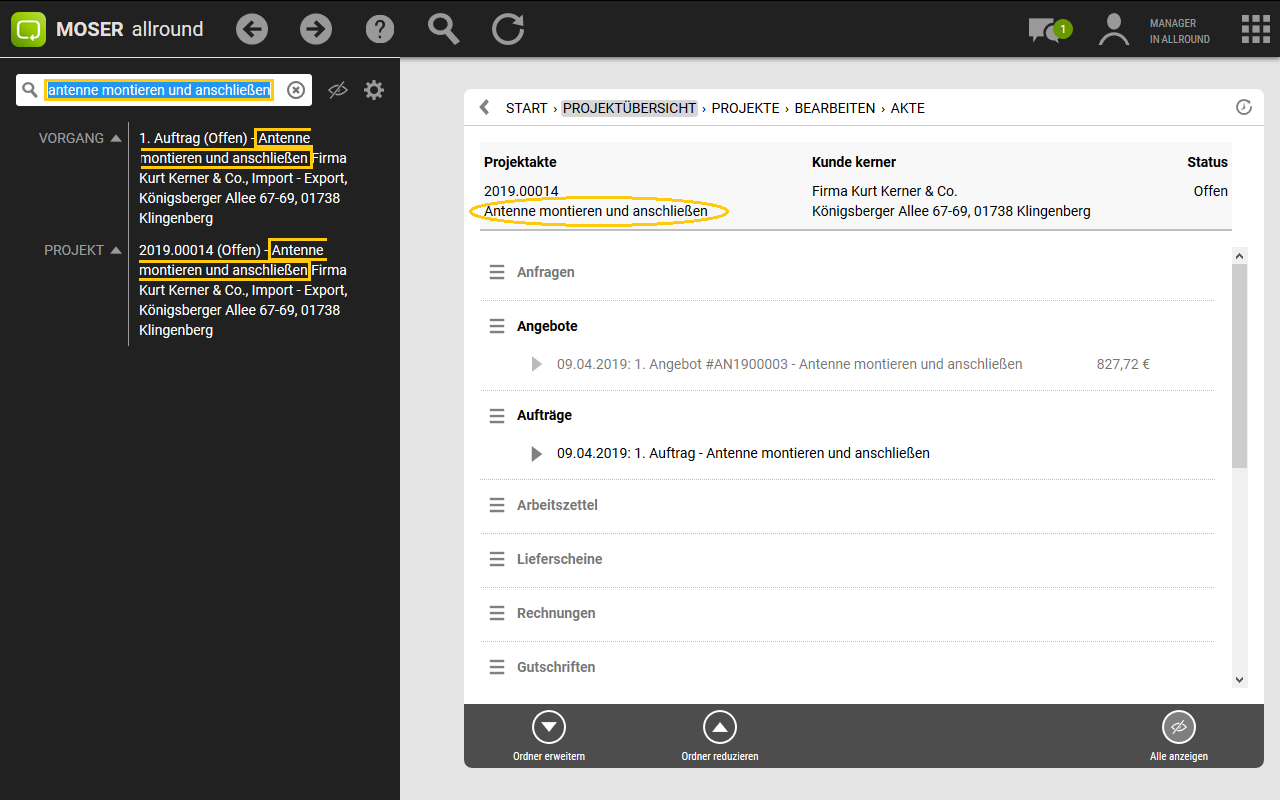1280x800 pixels.
Task: Open search settings gear icon
Action: click(374, 90)
